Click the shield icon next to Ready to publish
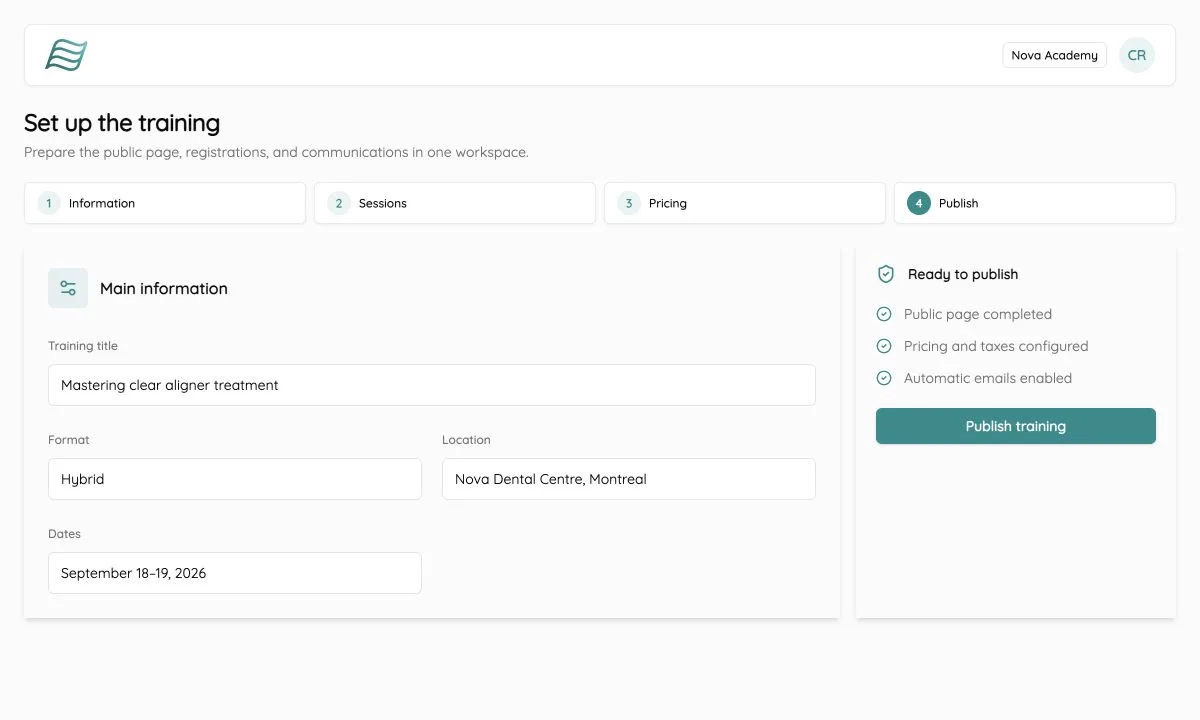 [x=885, y=274]
